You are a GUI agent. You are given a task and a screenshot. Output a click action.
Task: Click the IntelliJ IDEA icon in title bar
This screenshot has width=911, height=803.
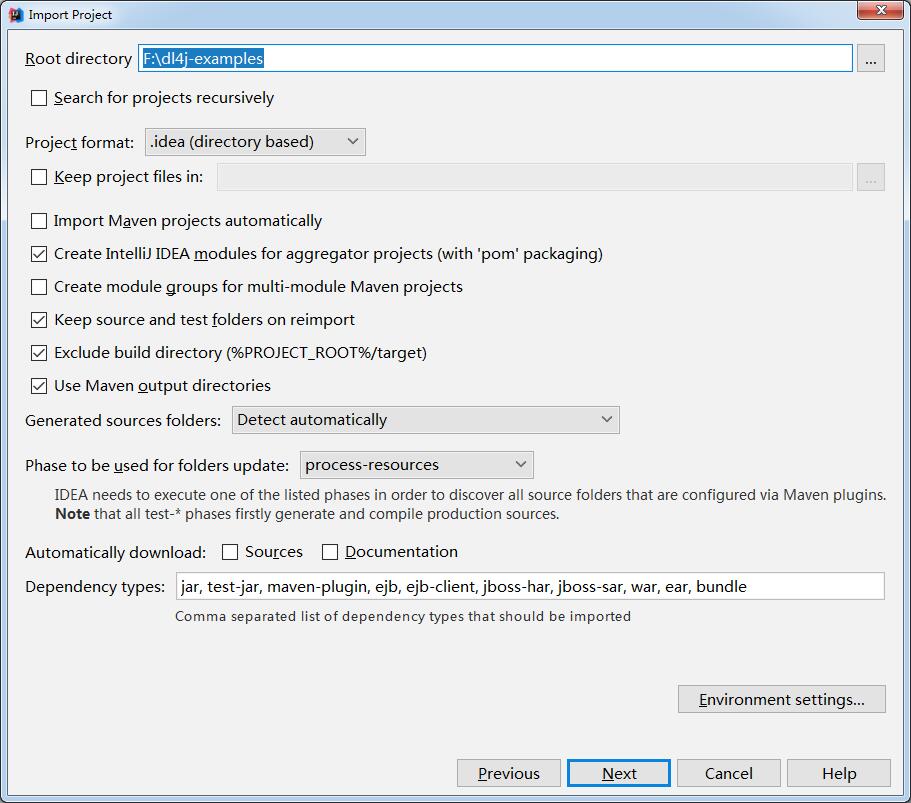(x=16, y=15)
